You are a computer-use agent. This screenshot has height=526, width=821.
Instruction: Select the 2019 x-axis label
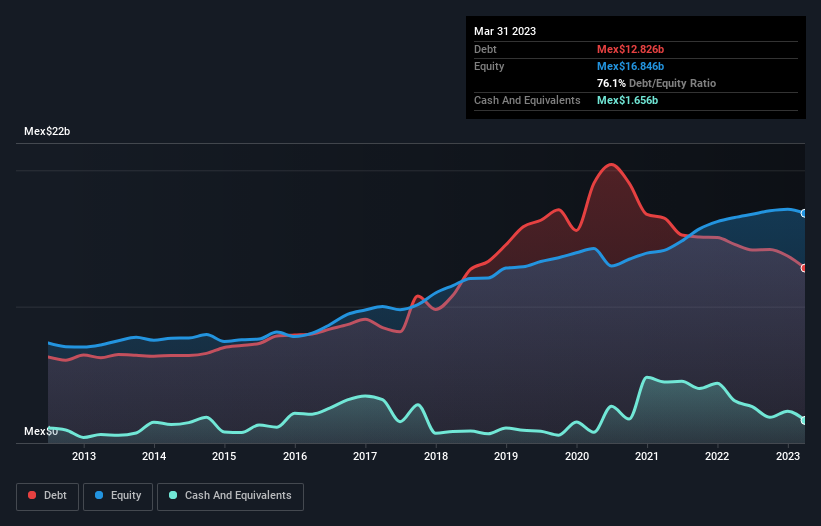click(507, 457)
